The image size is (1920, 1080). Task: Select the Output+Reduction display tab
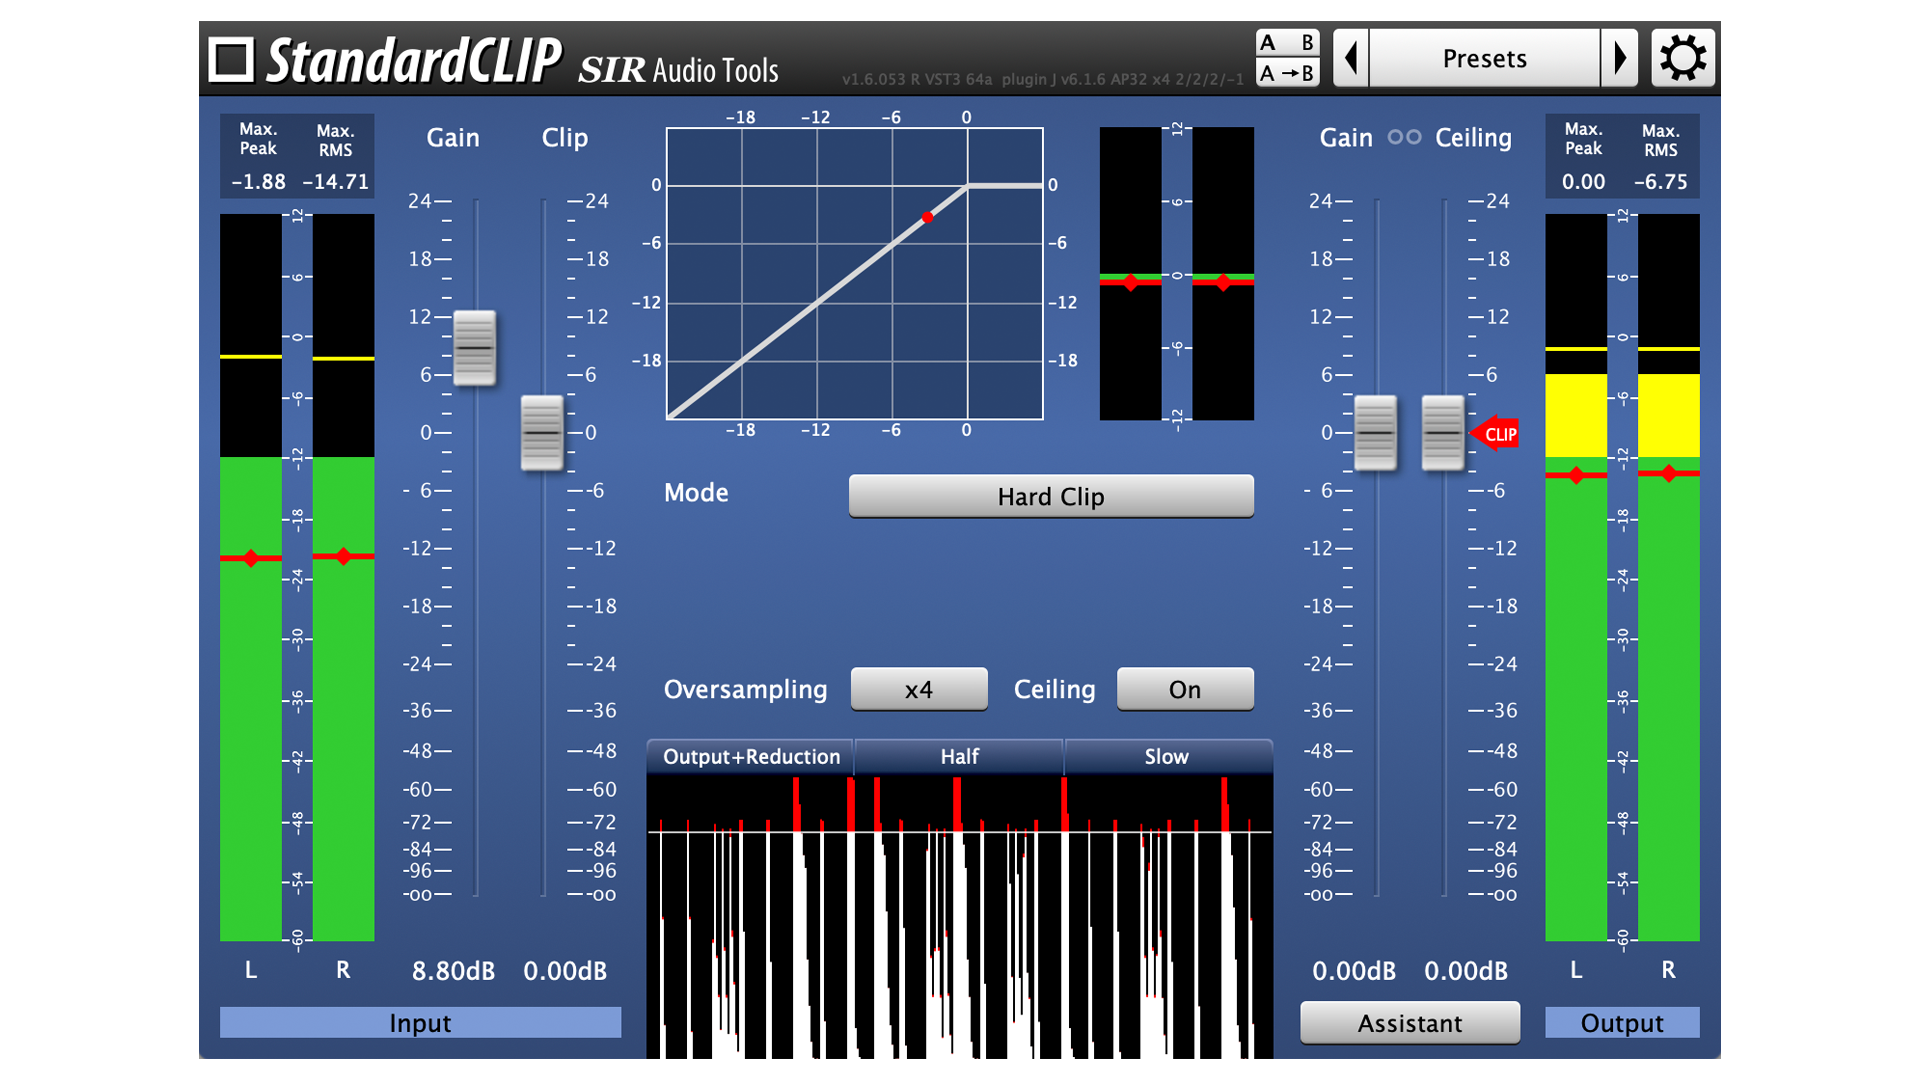[751, 757]
